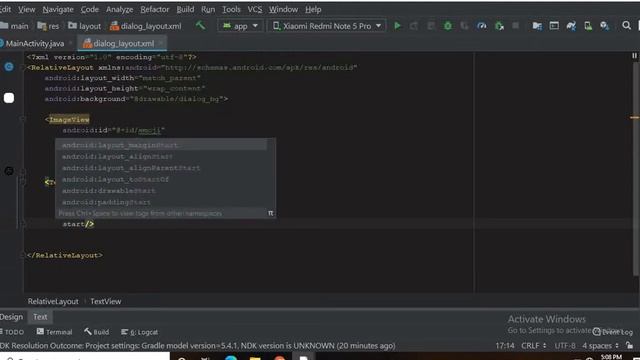Change UTF-8 file encoding in status bar

click(565, 345)
